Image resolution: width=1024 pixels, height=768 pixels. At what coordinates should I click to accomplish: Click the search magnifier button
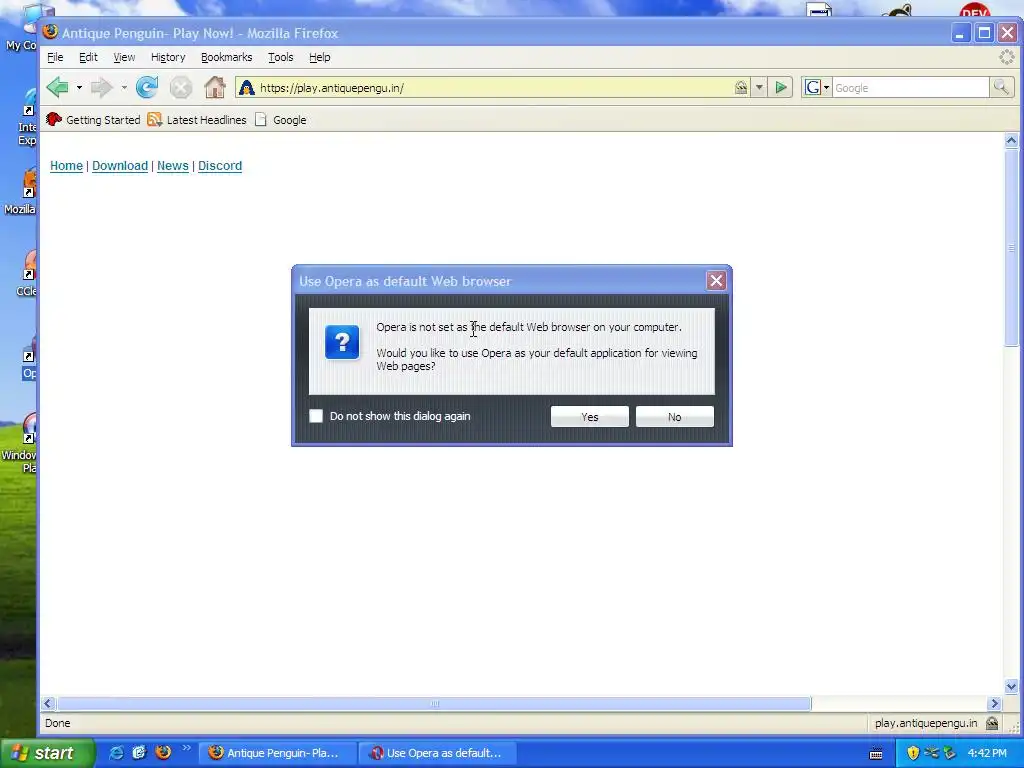click(x=1000, y=87)
